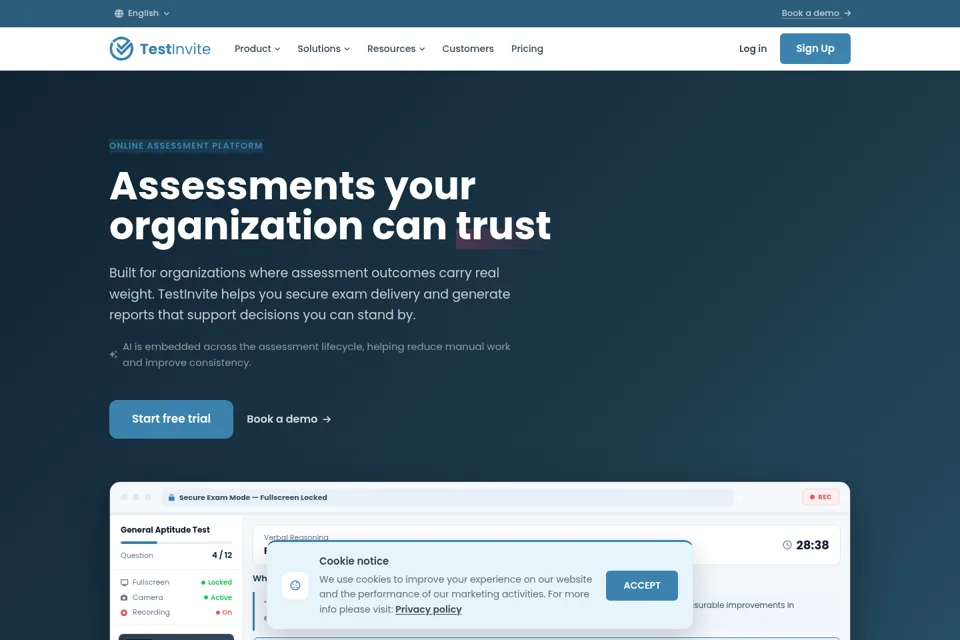Open the English language dropdown
This screenshot has height=640, width=960.
(x=142, y=13)
